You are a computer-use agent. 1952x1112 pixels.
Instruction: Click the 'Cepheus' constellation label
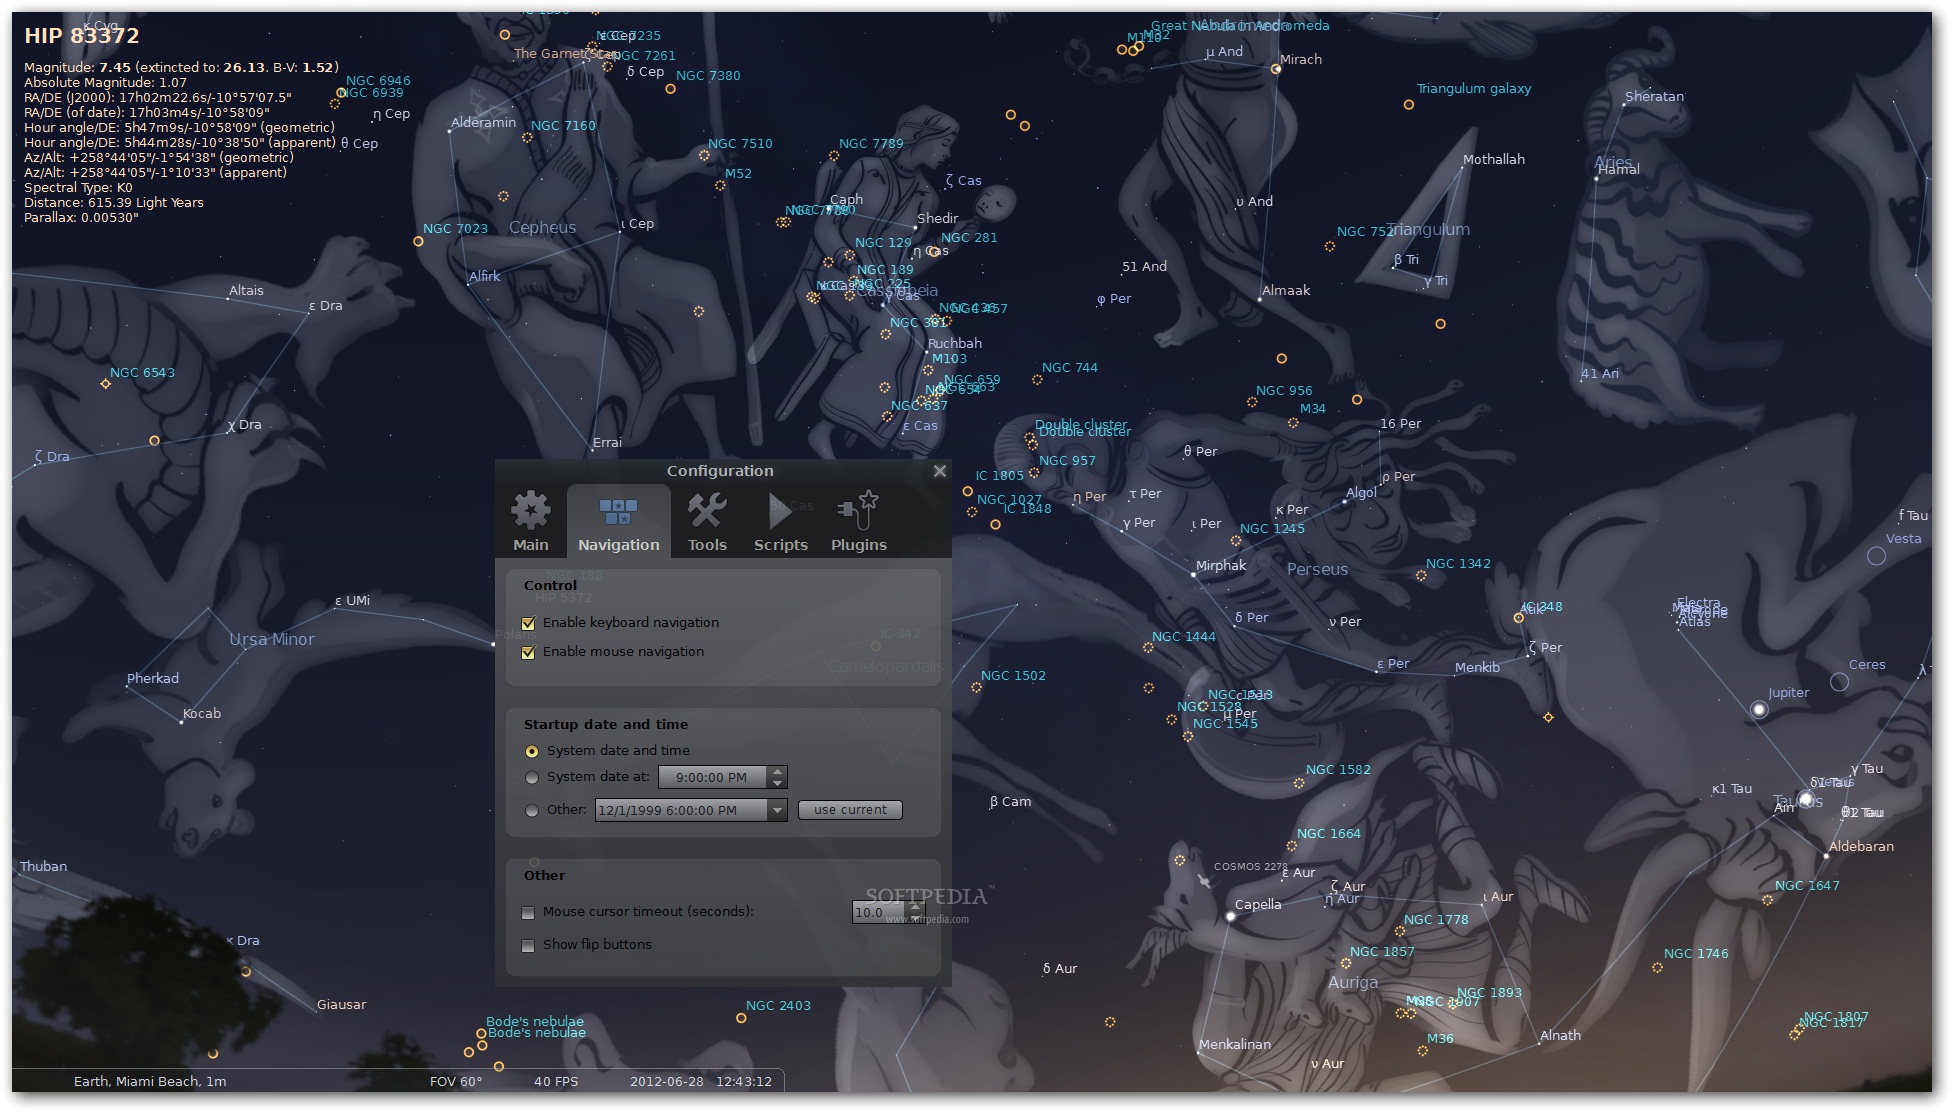[x=542, y=227]
